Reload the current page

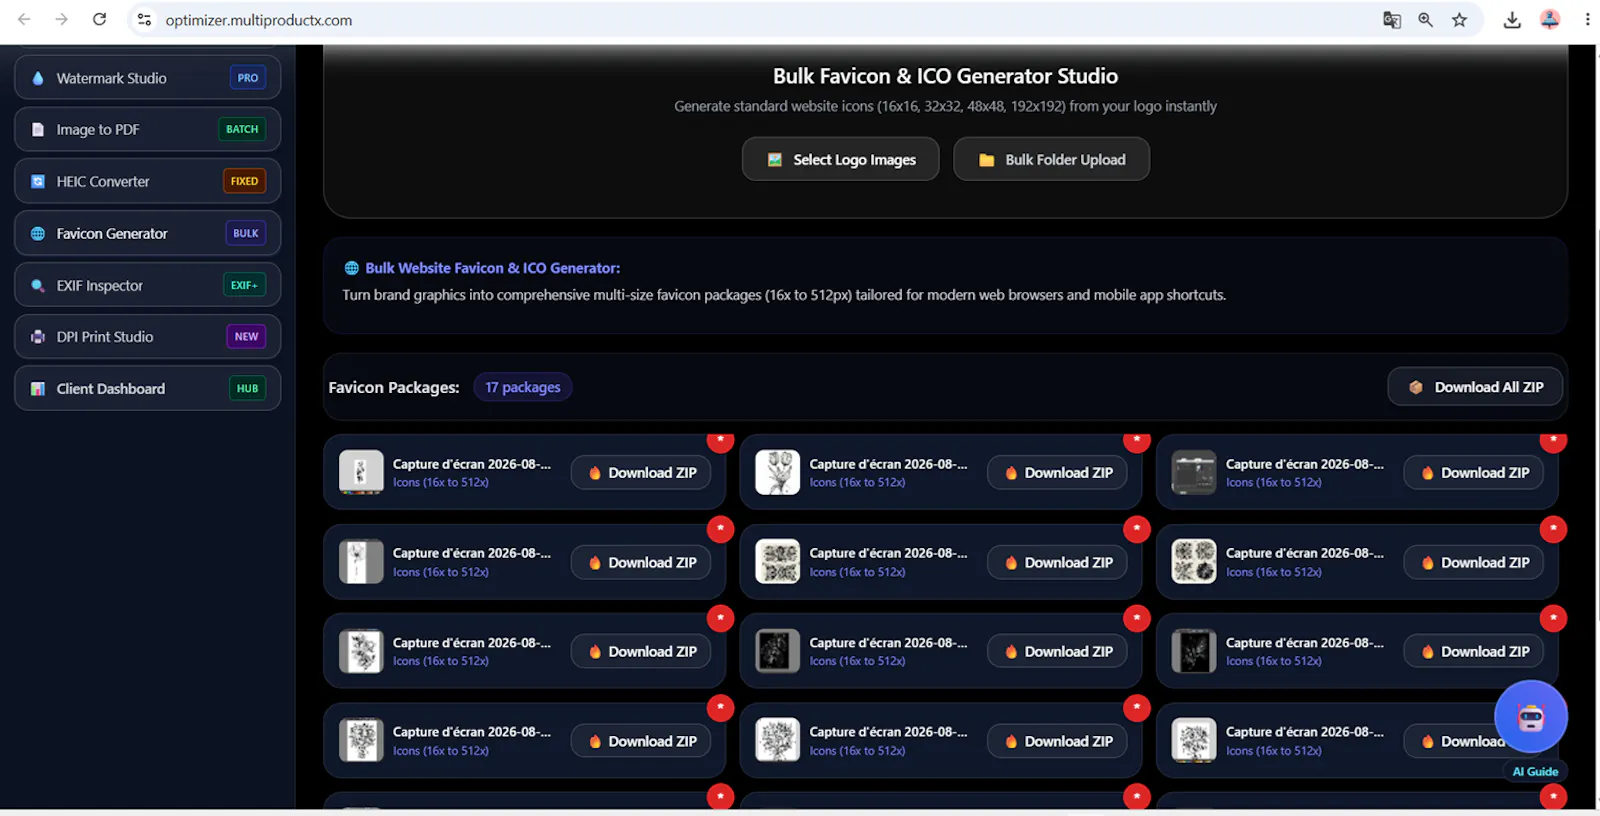coord(99,19)
